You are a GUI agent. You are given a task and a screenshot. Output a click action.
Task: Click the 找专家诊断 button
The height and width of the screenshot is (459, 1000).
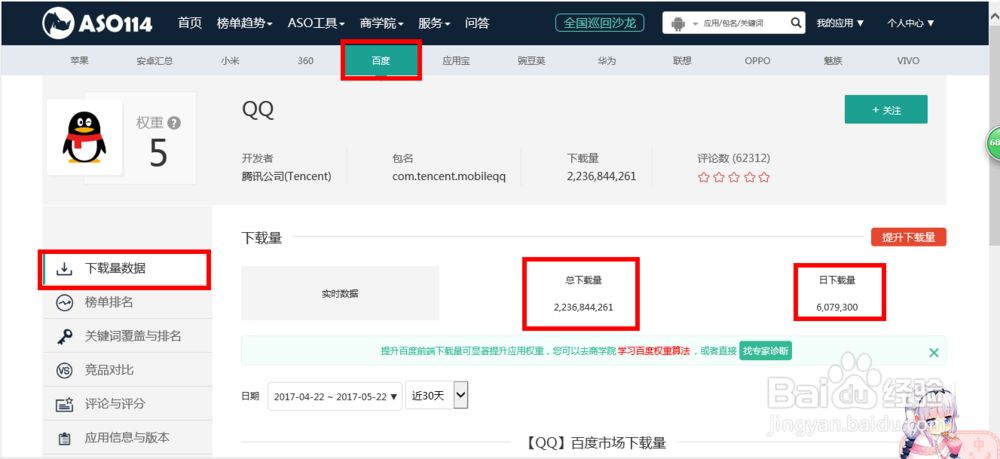[x=765, y=351]
